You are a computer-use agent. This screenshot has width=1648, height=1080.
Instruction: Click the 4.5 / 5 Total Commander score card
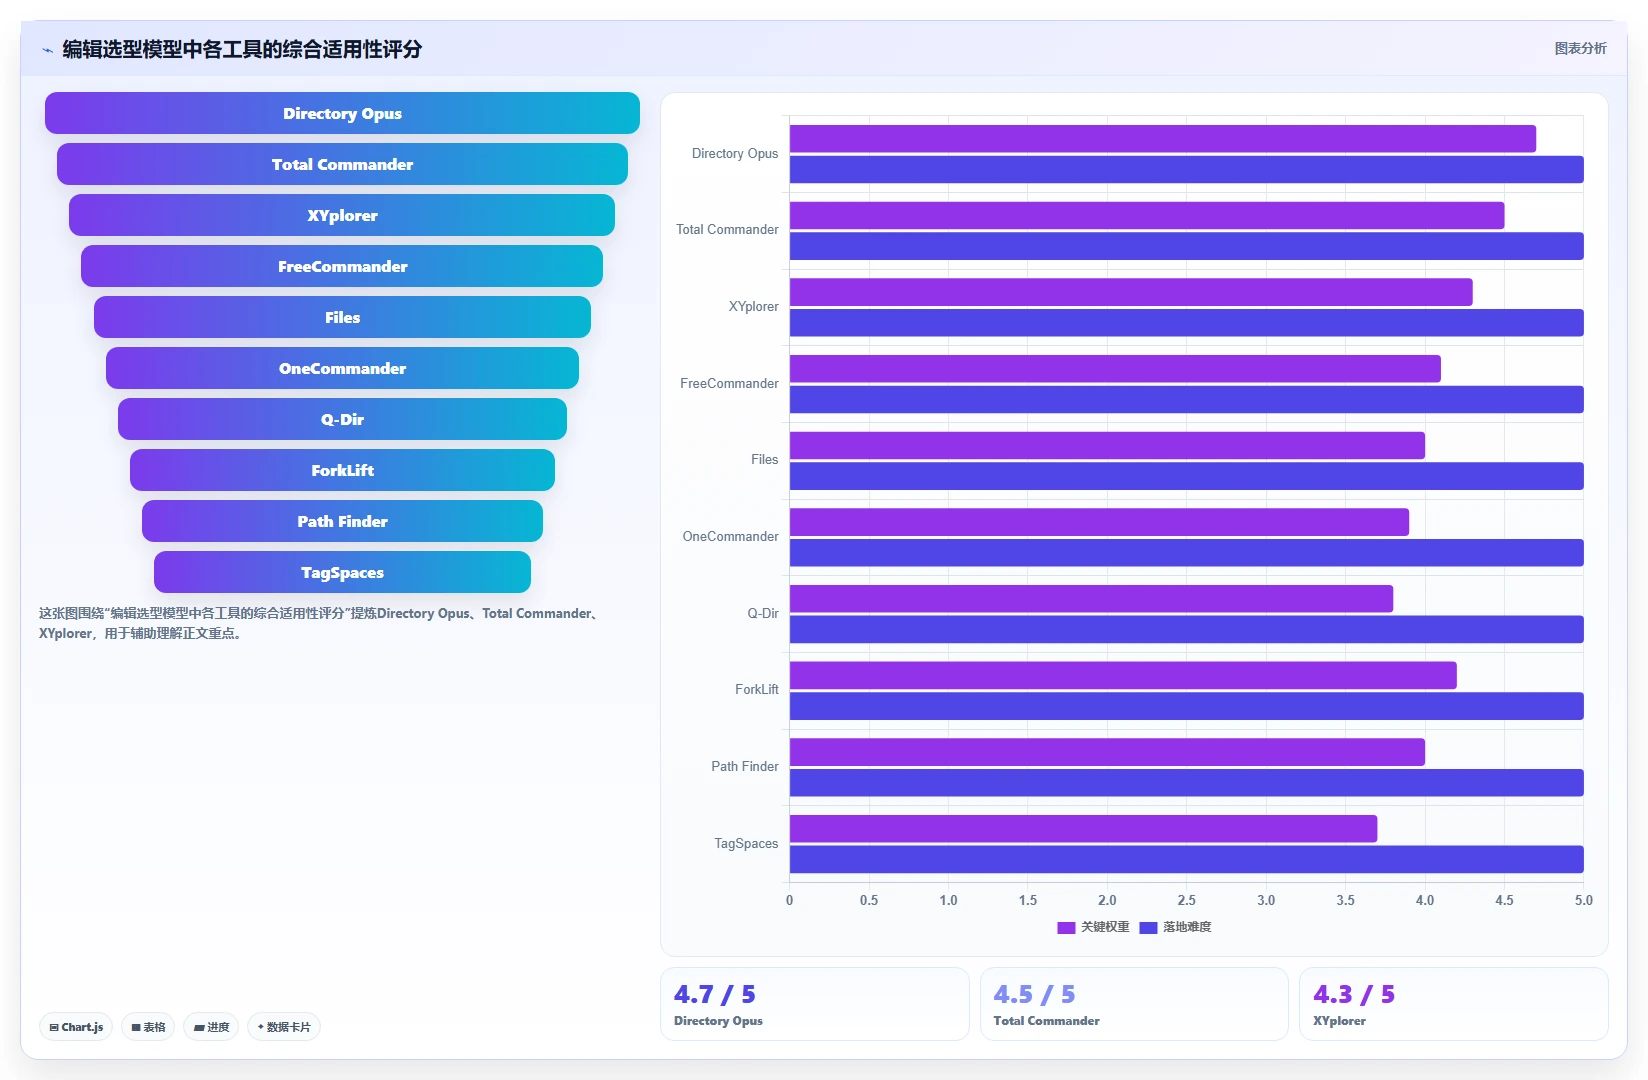pyautogui.click(x=1134, y=1004)
